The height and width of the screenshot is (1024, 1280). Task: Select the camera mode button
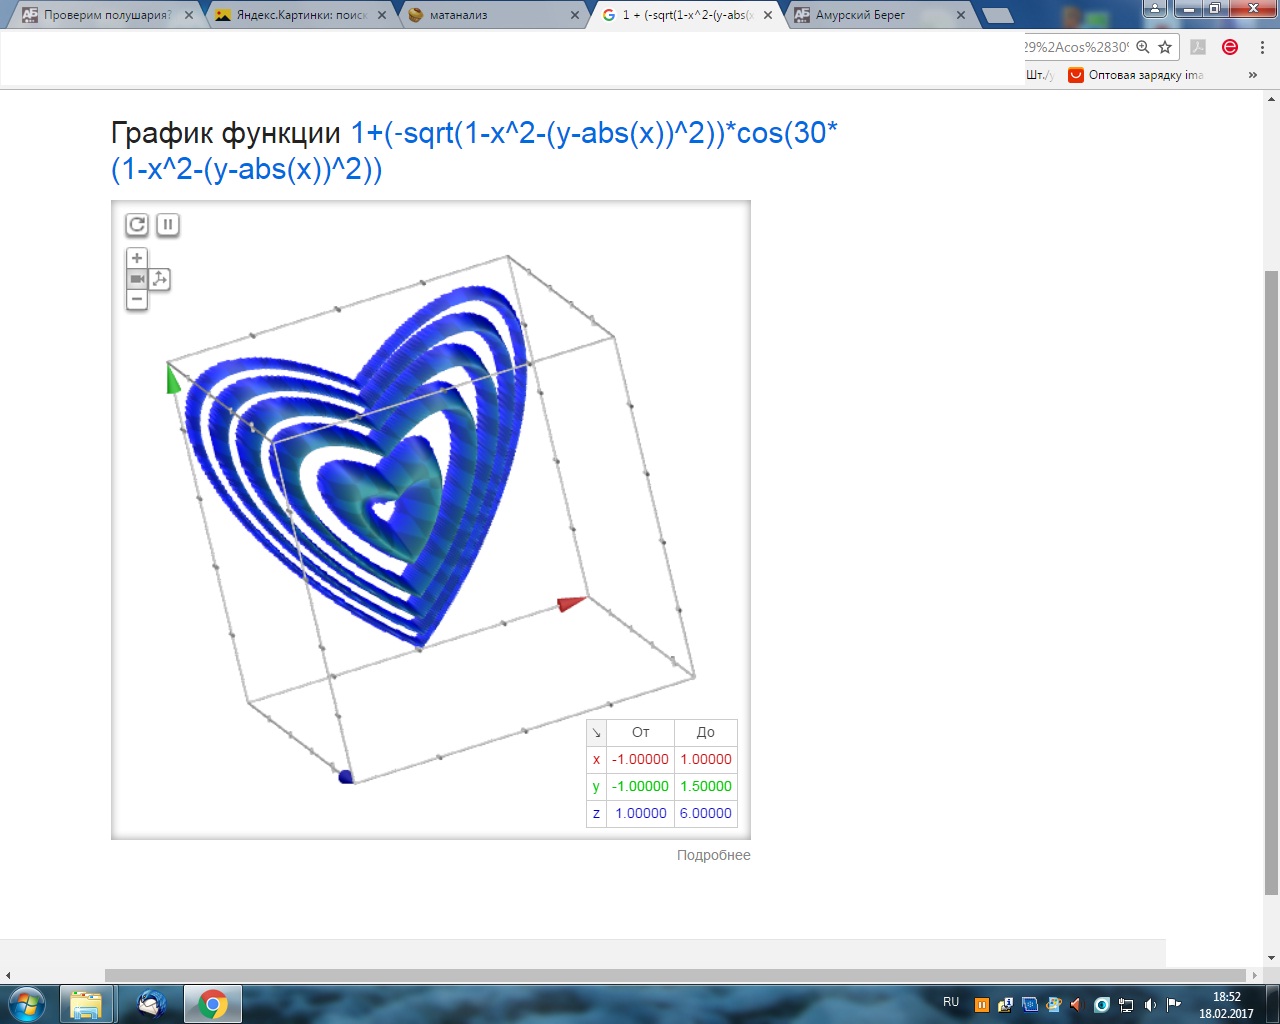click(137, 279)
